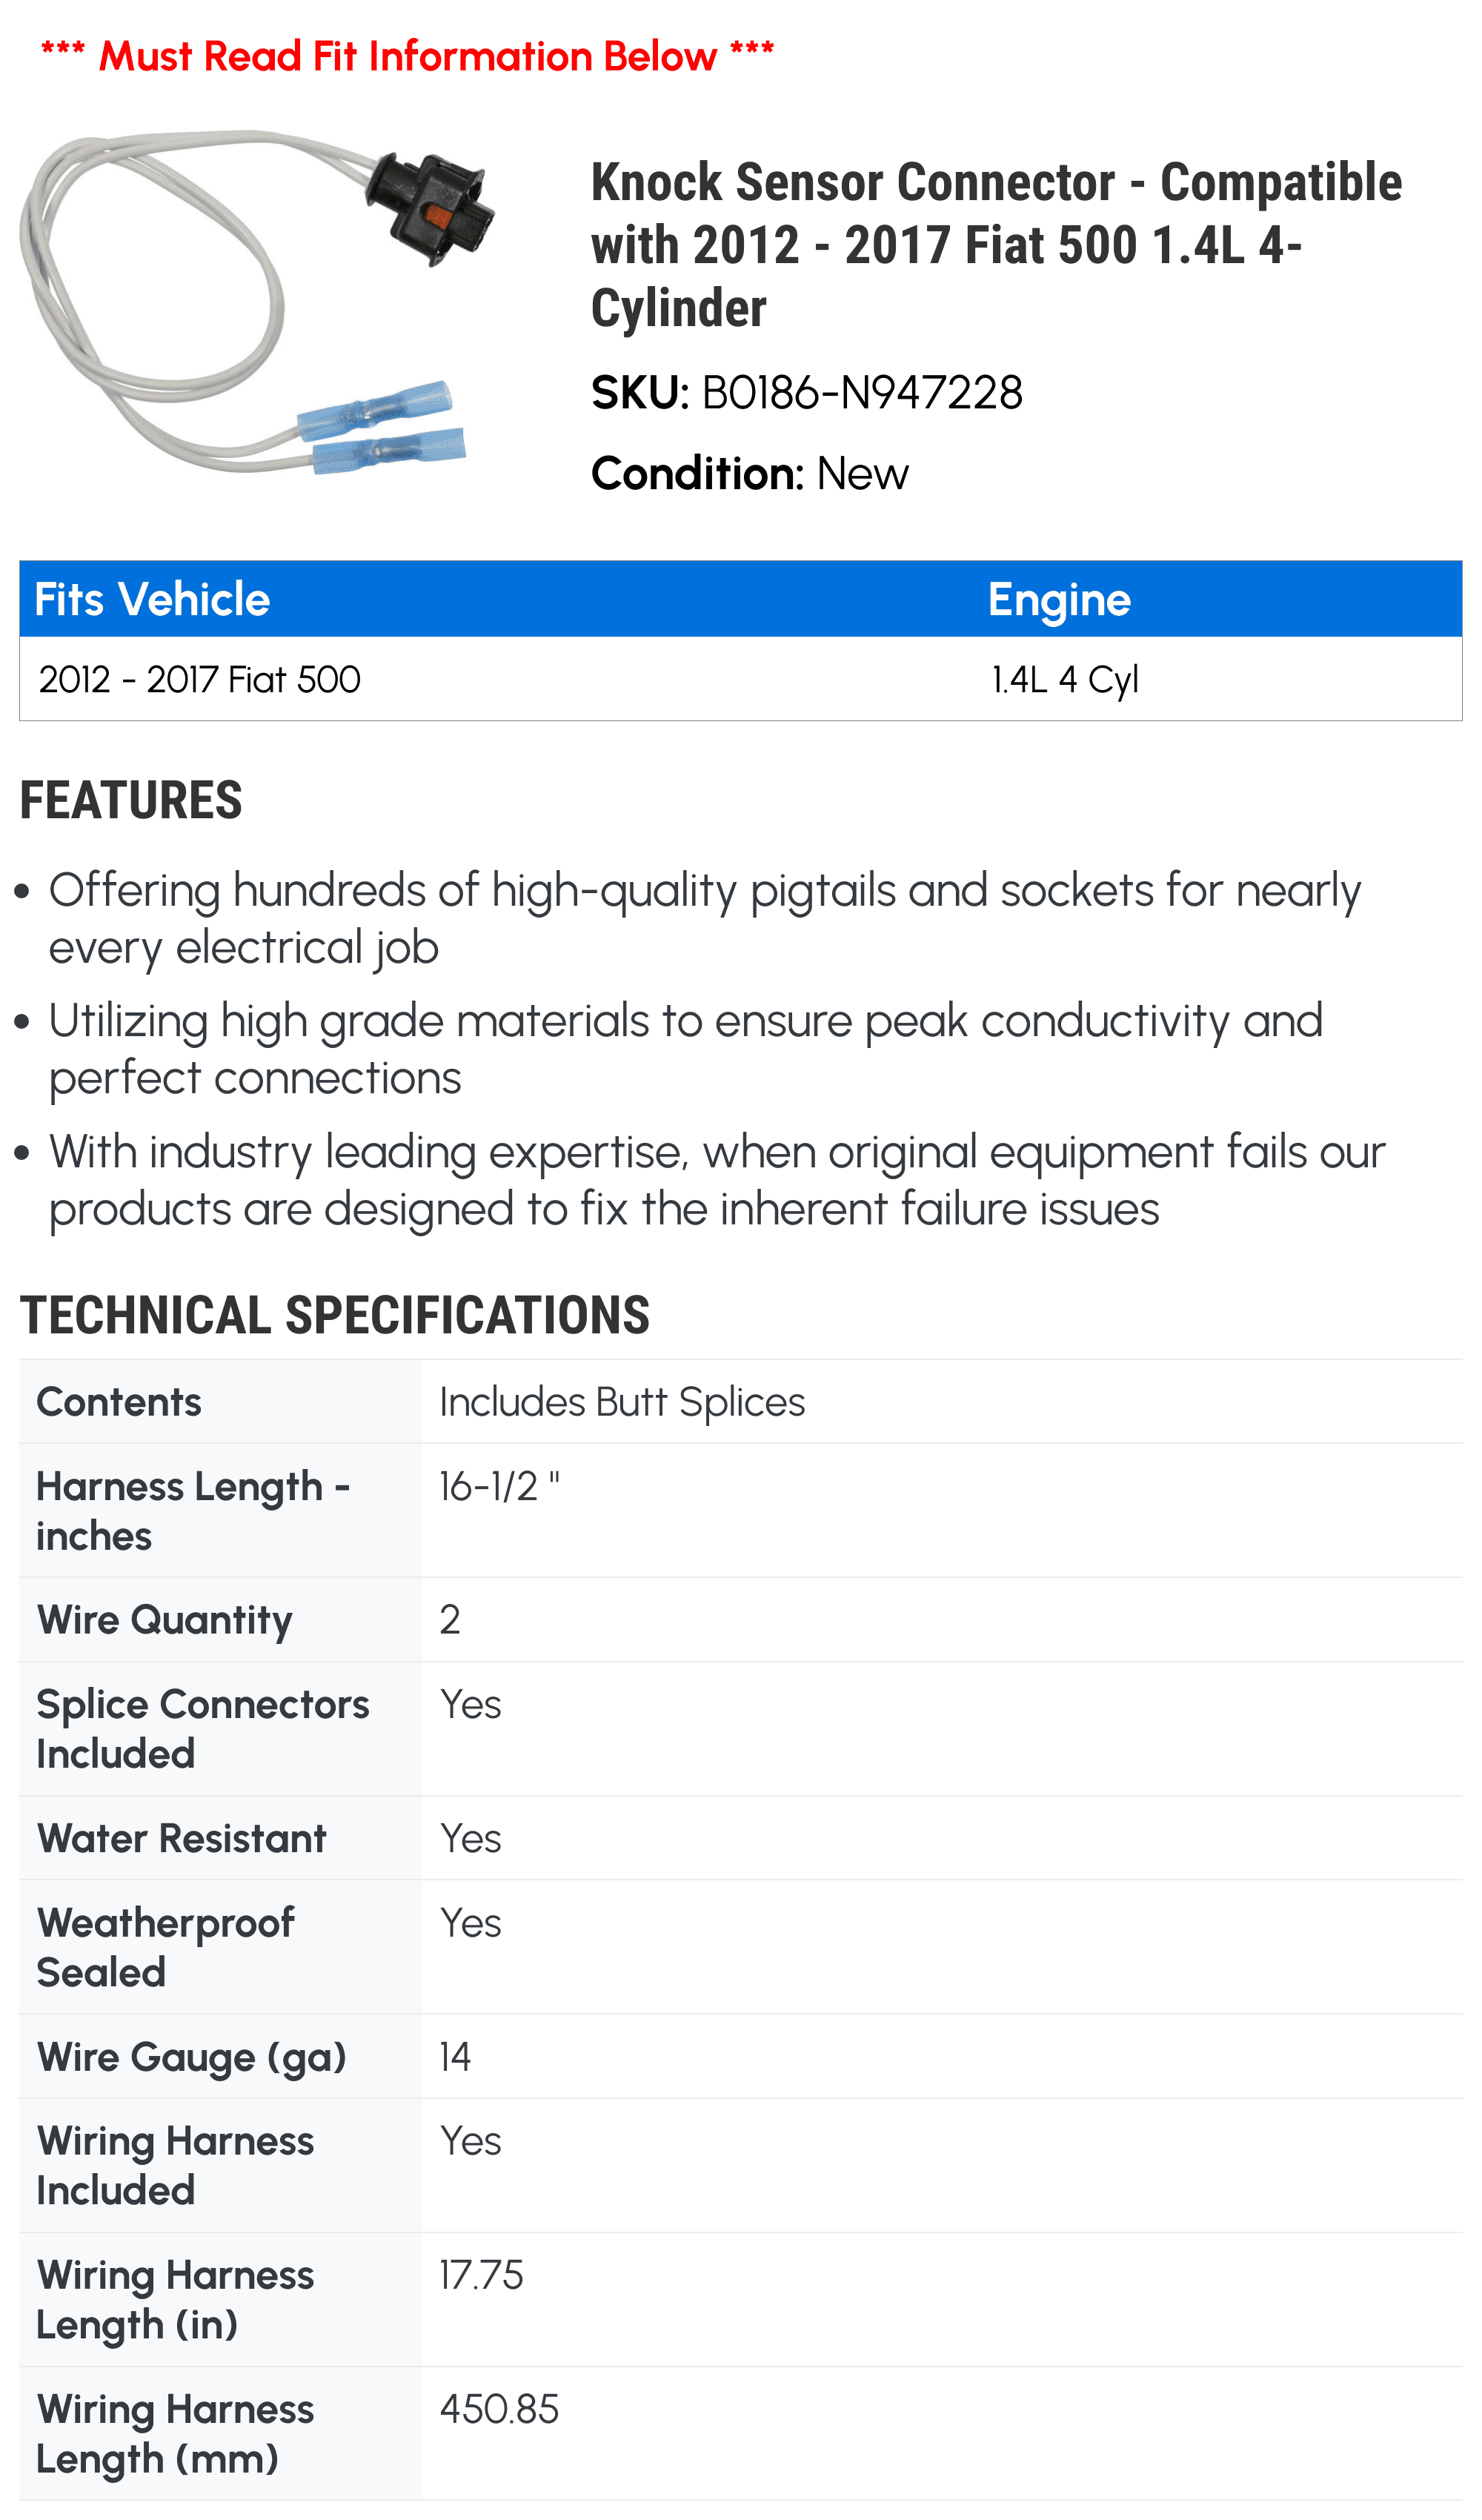Click the Fits Vehicle column header

click(152, 600)
